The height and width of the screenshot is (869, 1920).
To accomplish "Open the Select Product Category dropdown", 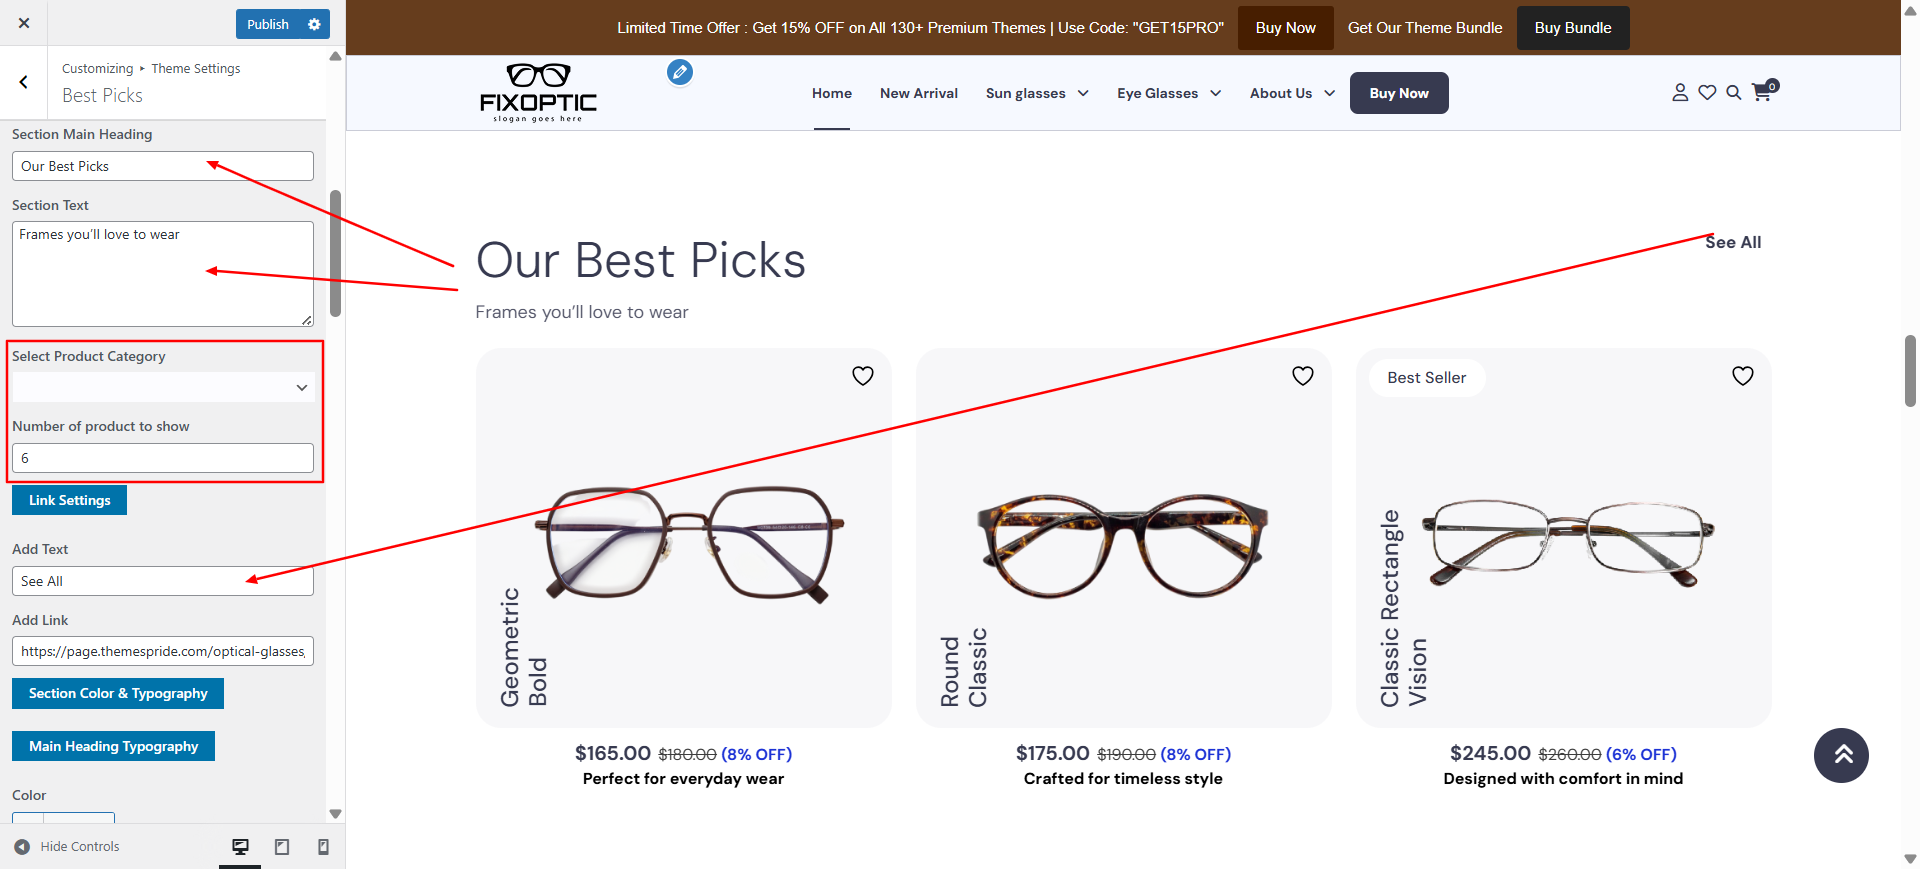I will (163, 387).
